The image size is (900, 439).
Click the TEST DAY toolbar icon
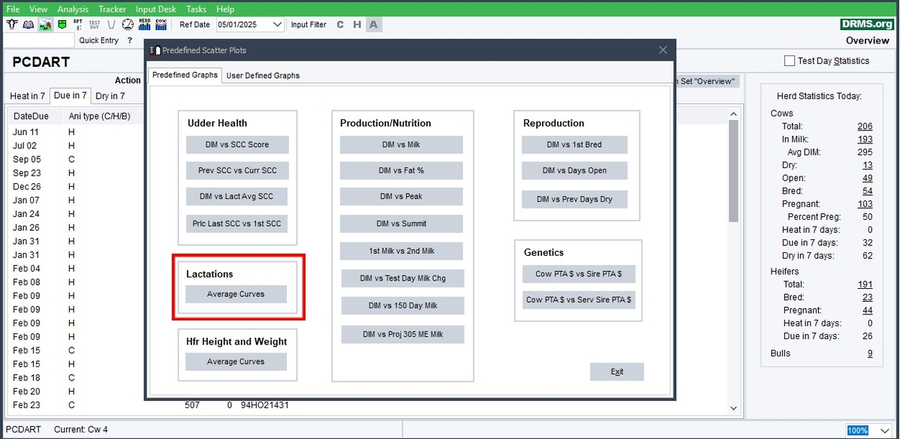tap(95, 25)
